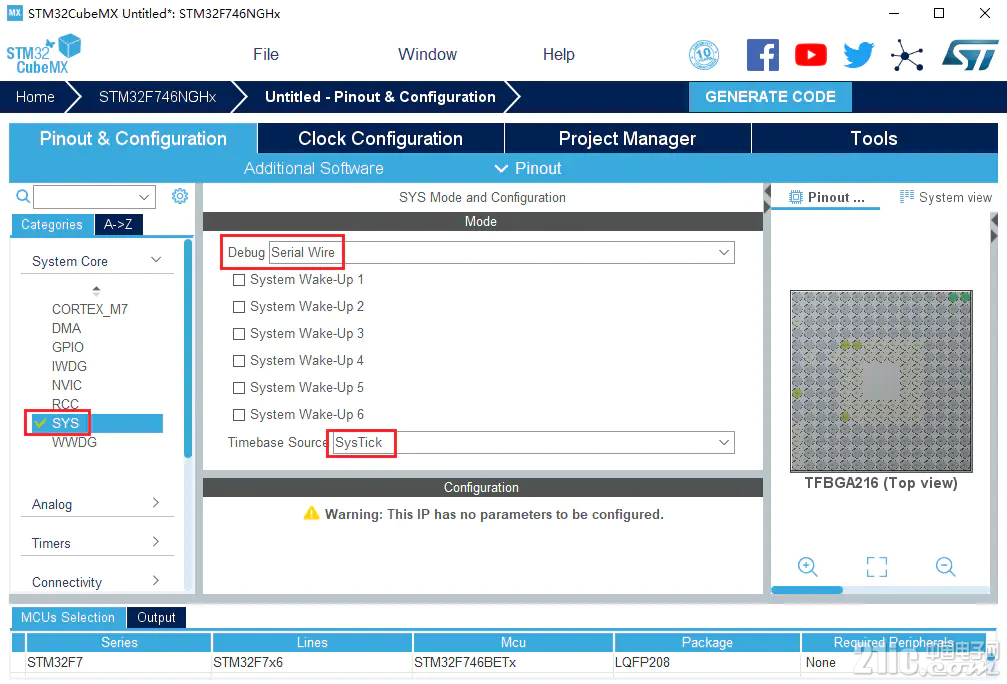Fit the chip view to the window
The image size is (1007, 684).
pos(877,566)
